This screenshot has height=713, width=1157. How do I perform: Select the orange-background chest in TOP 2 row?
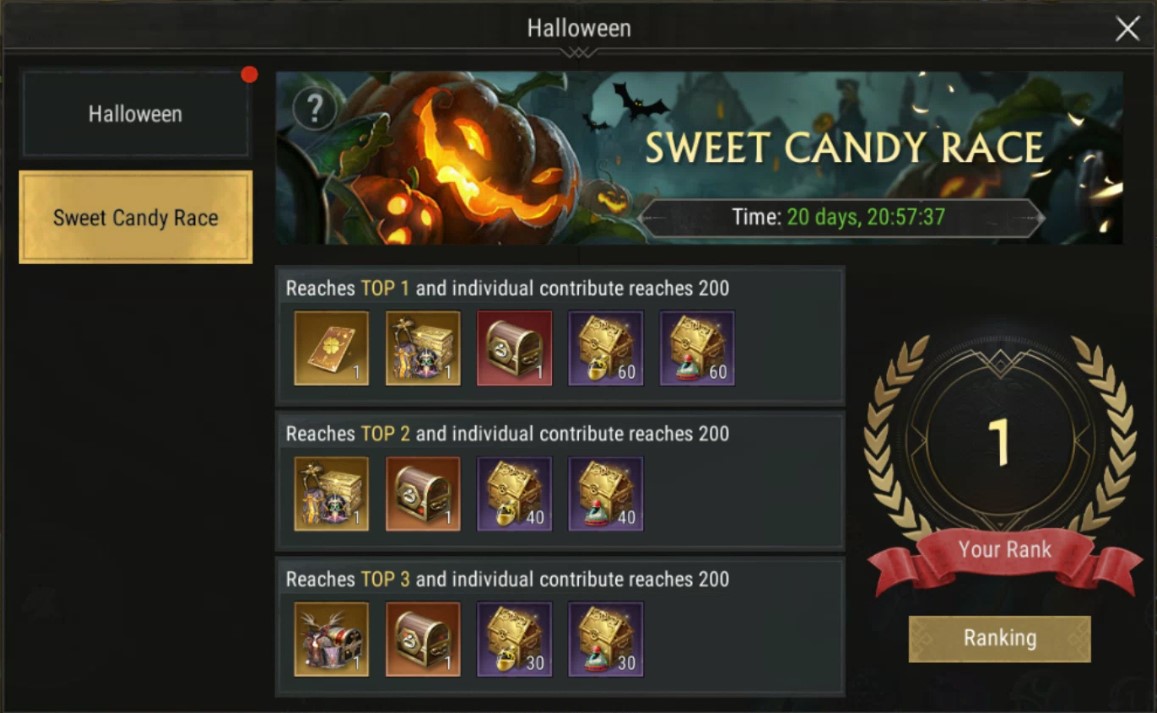423,494
